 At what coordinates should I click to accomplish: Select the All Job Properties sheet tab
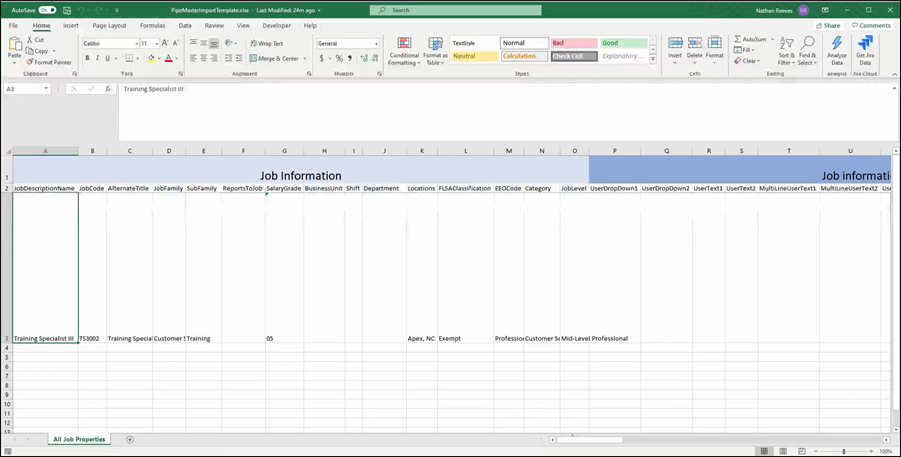point(77,439)
